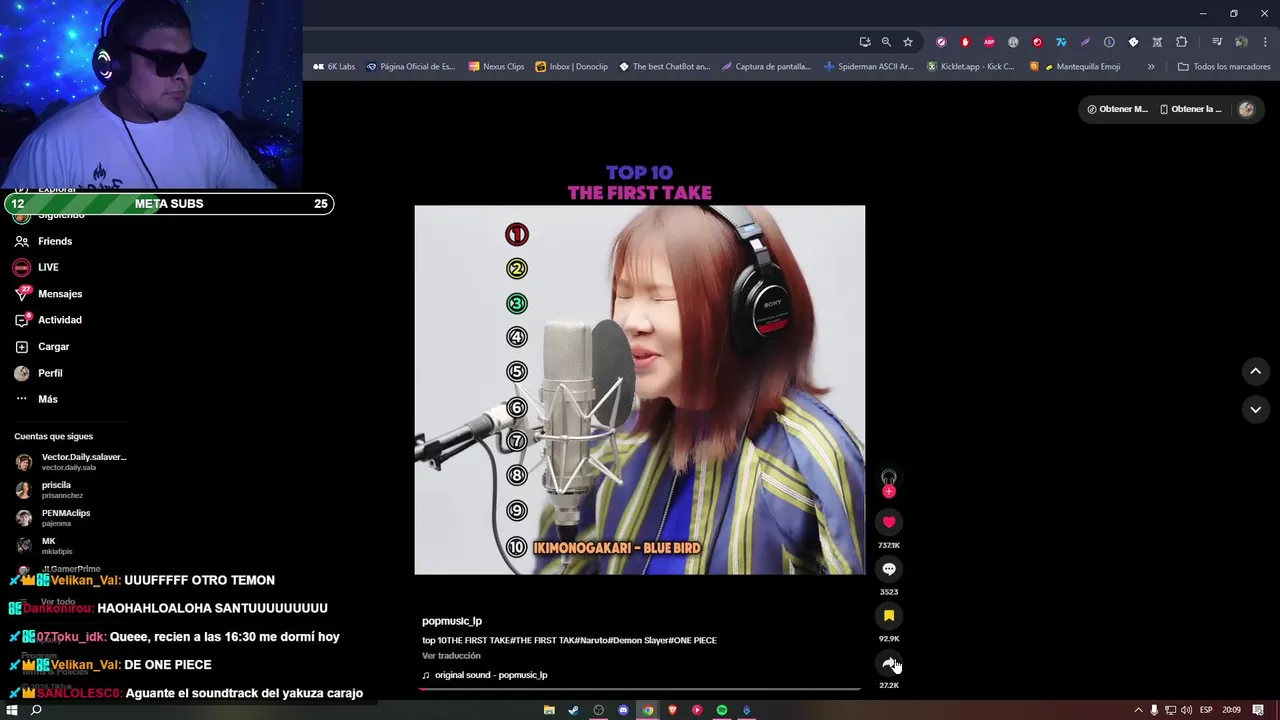Click the taskbar search magnifier
Screen dimensions: 1280x720
36,710
